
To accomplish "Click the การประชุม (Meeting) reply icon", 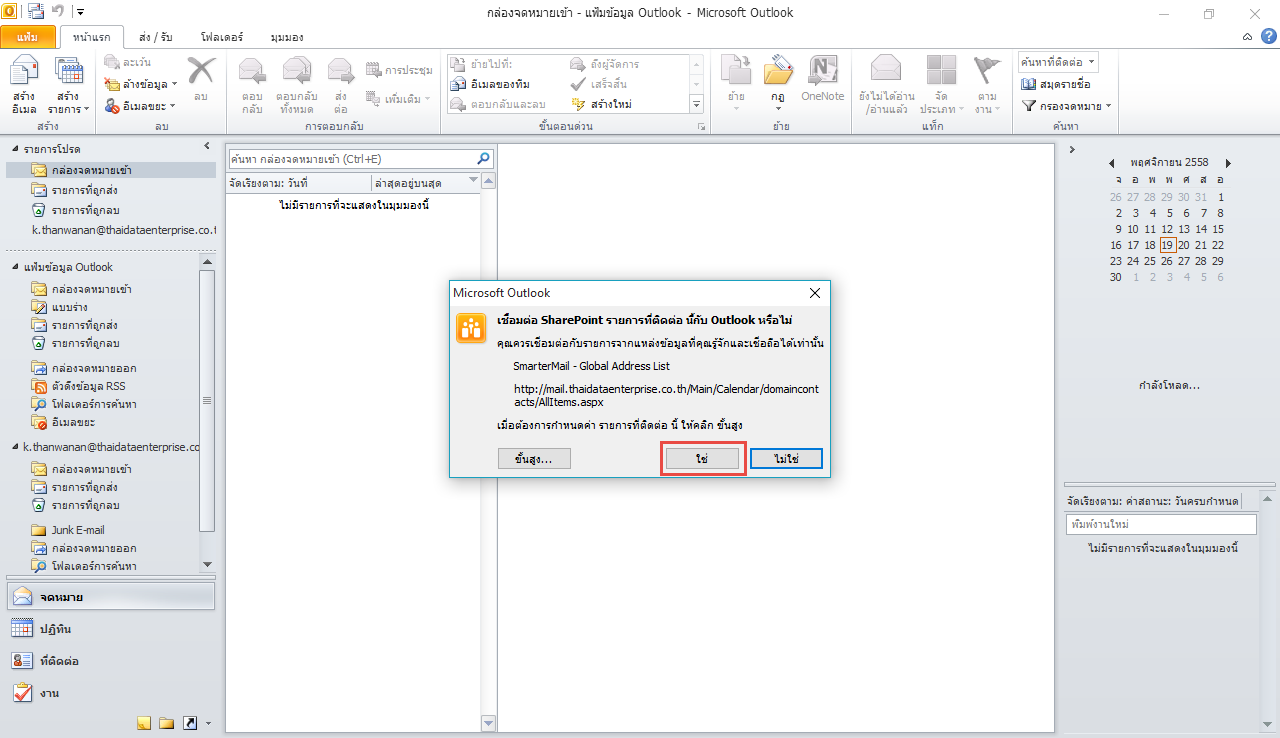I will point(373,70).
